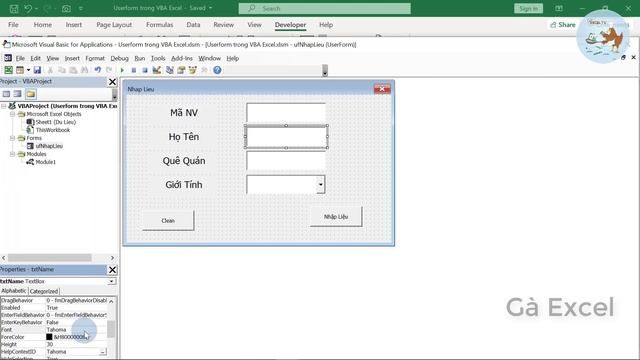The image size is (640, 360).
Task: Select Module1 in project tree
Action: [45, 162]
